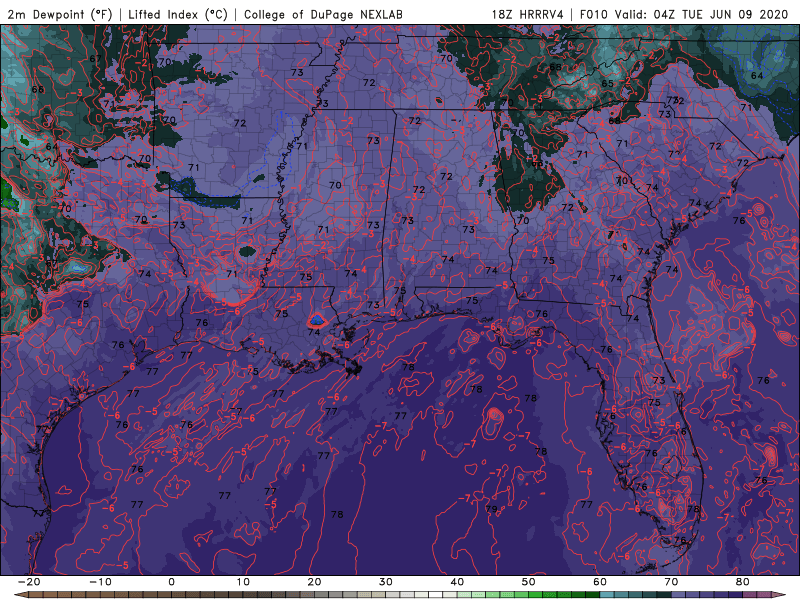Click the "F010" forecast hour text
This screenshot has width=800, height=600.
point(595,14)
